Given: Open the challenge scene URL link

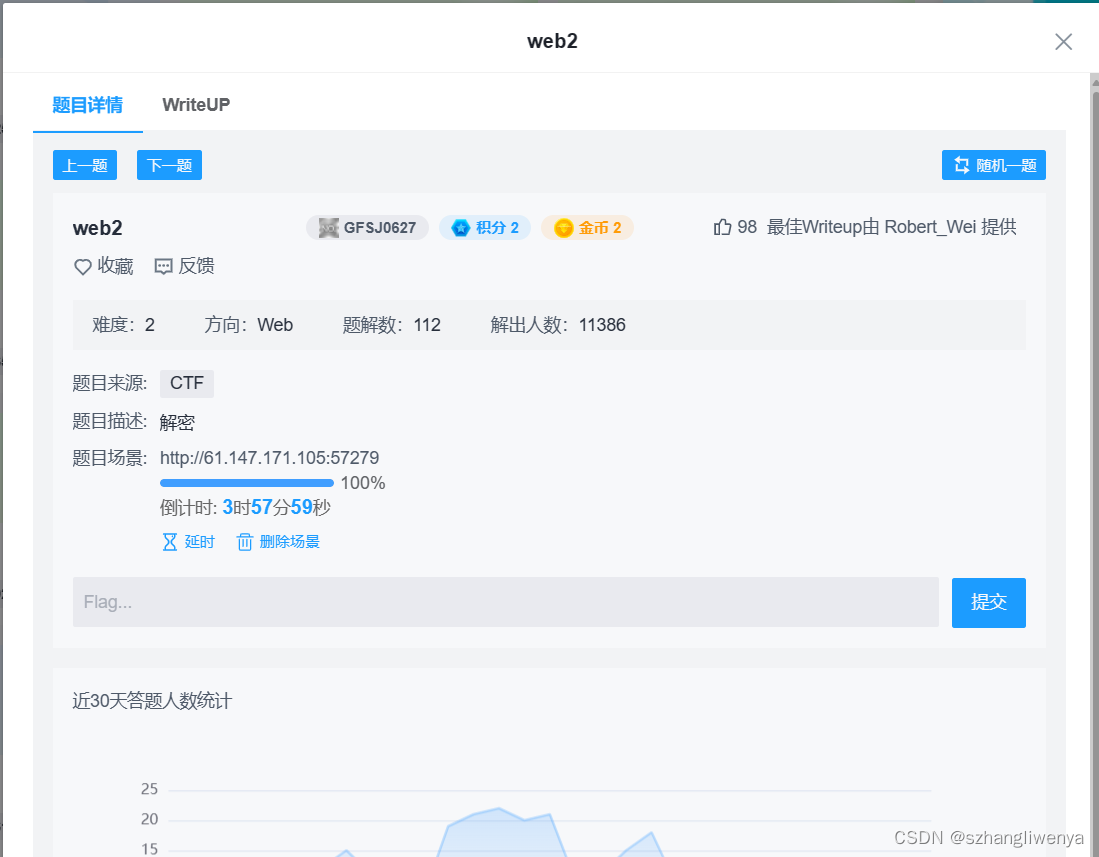Looking at the screenshot, I should (x=271, y=457).
